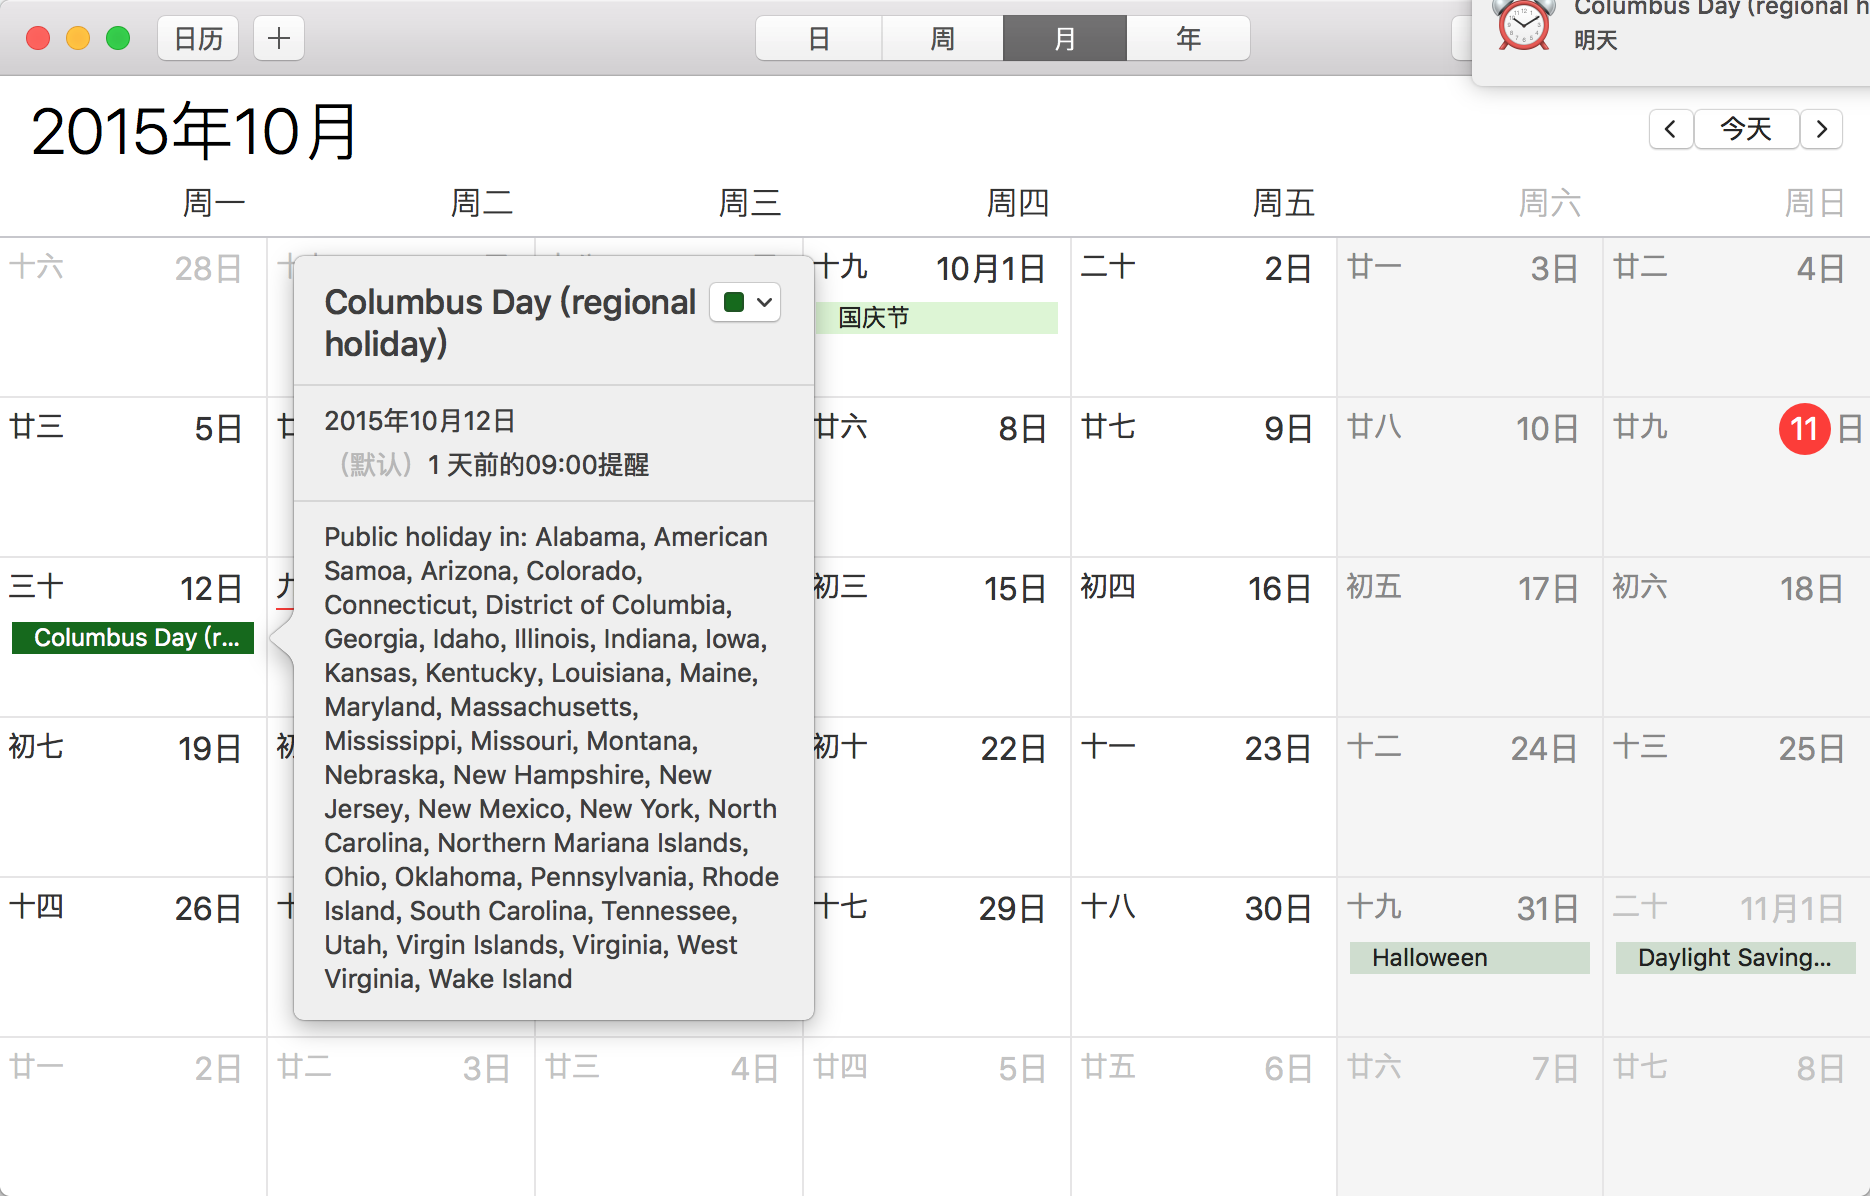Select the 26日 Monday date
1870x1196 pixels.
click(x=208, y=909)
